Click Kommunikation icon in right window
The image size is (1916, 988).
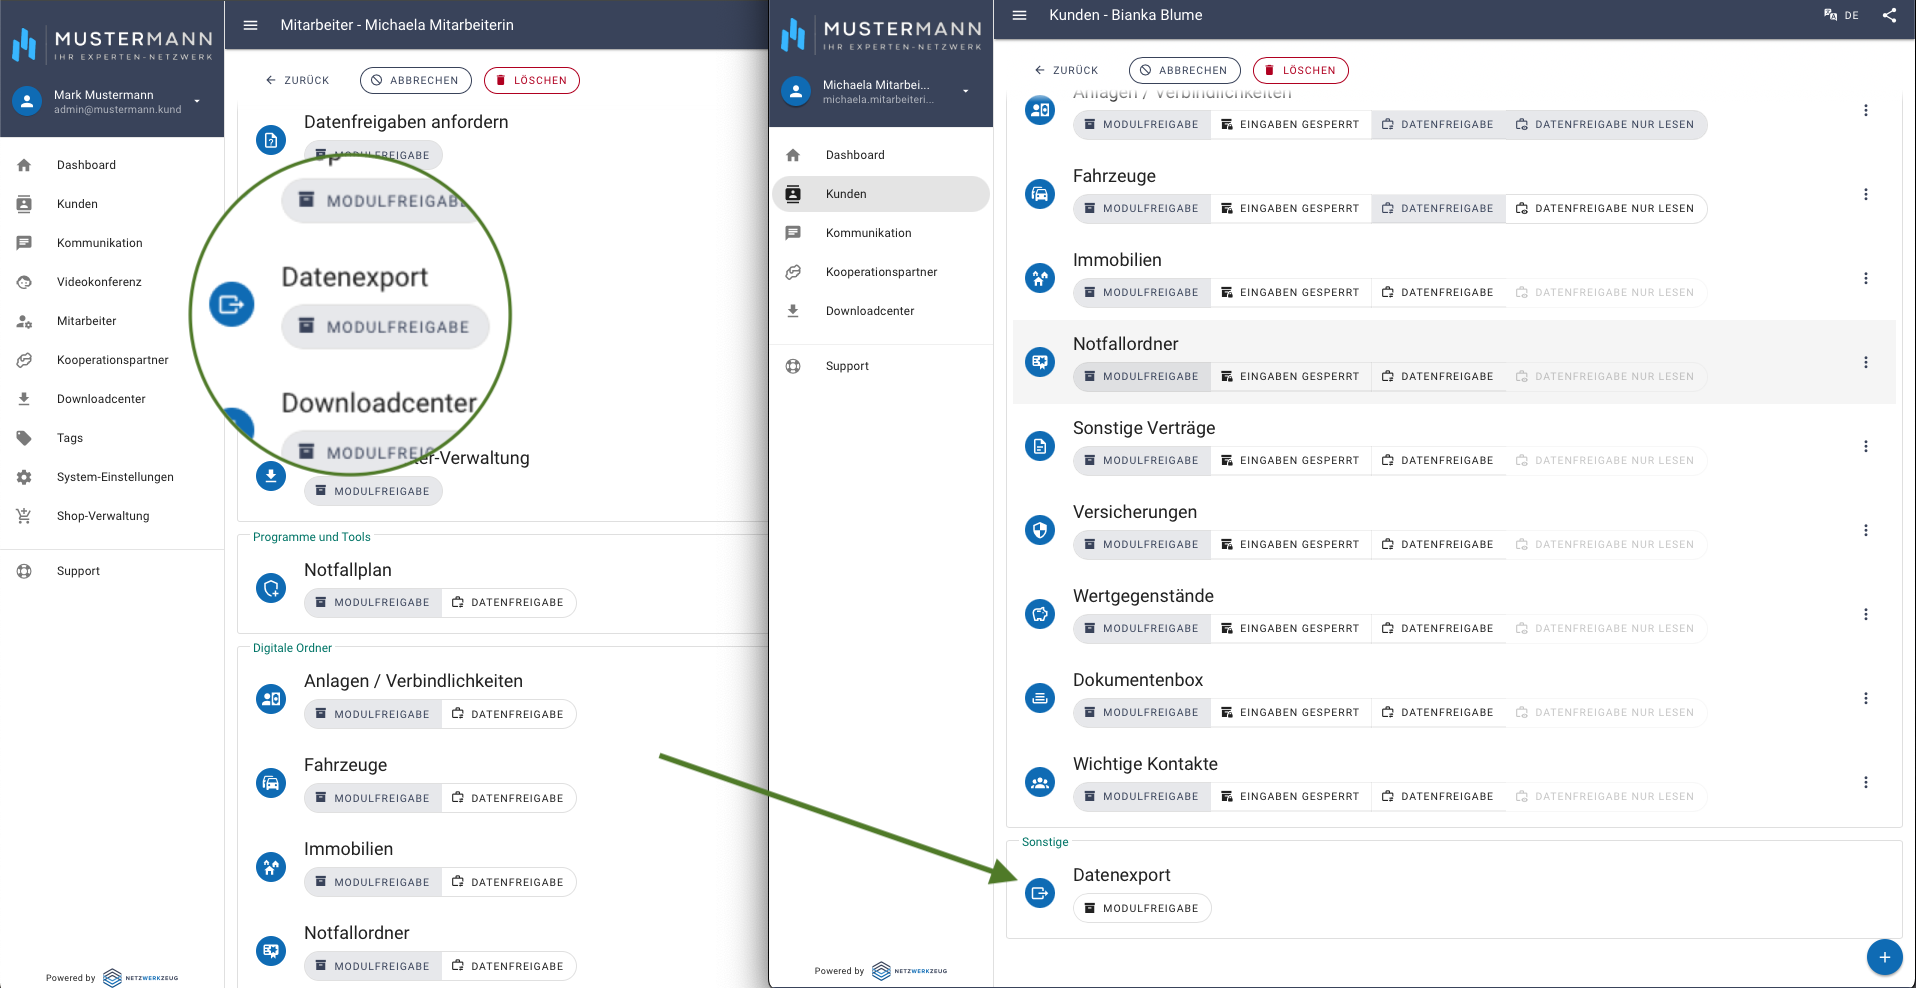793,233
